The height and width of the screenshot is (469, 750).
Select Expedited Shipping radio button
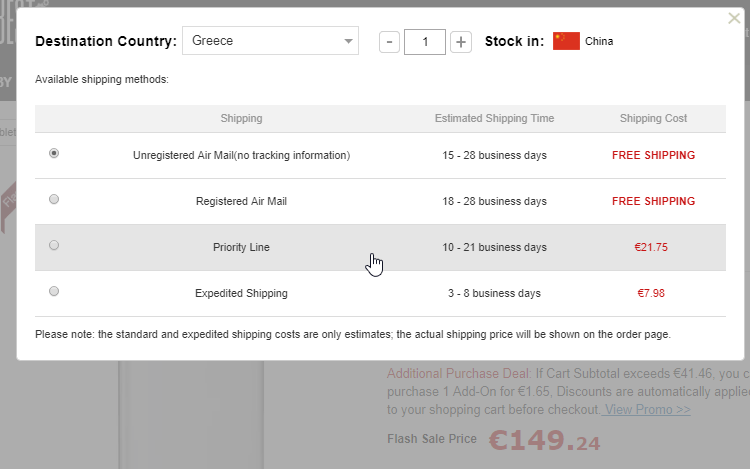54,291
